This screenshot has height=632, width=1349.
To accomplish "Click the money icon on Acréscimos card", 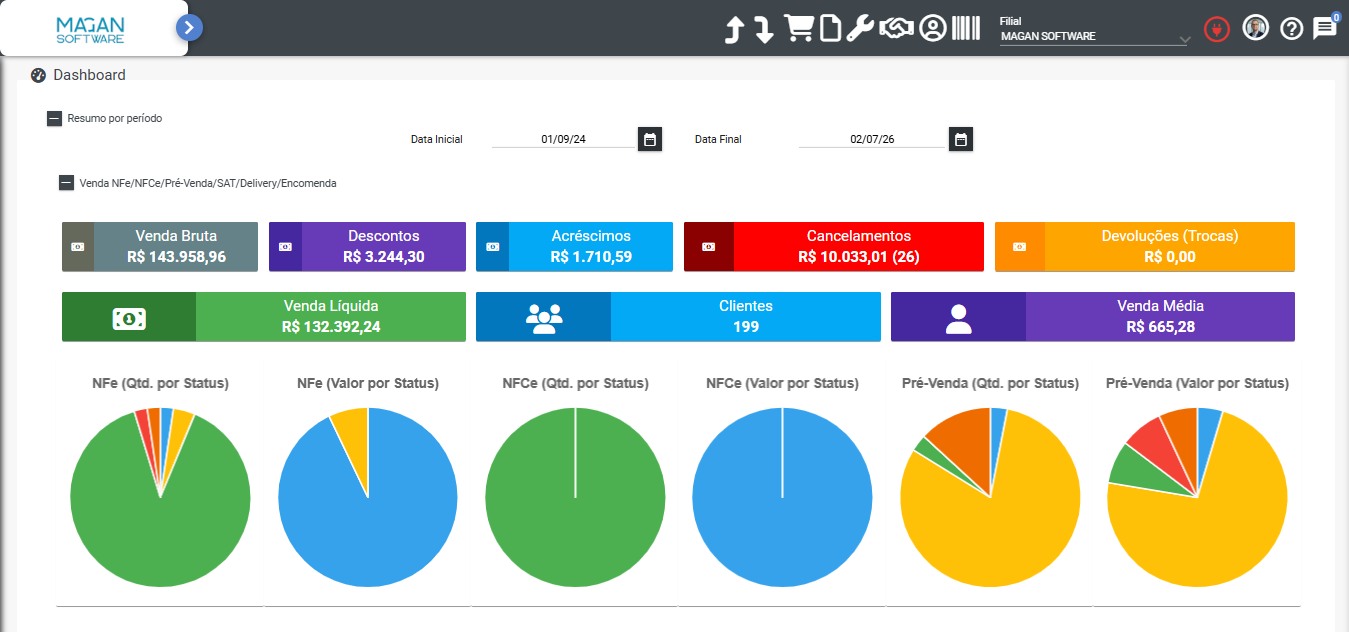I will click(x=492, y=247).
